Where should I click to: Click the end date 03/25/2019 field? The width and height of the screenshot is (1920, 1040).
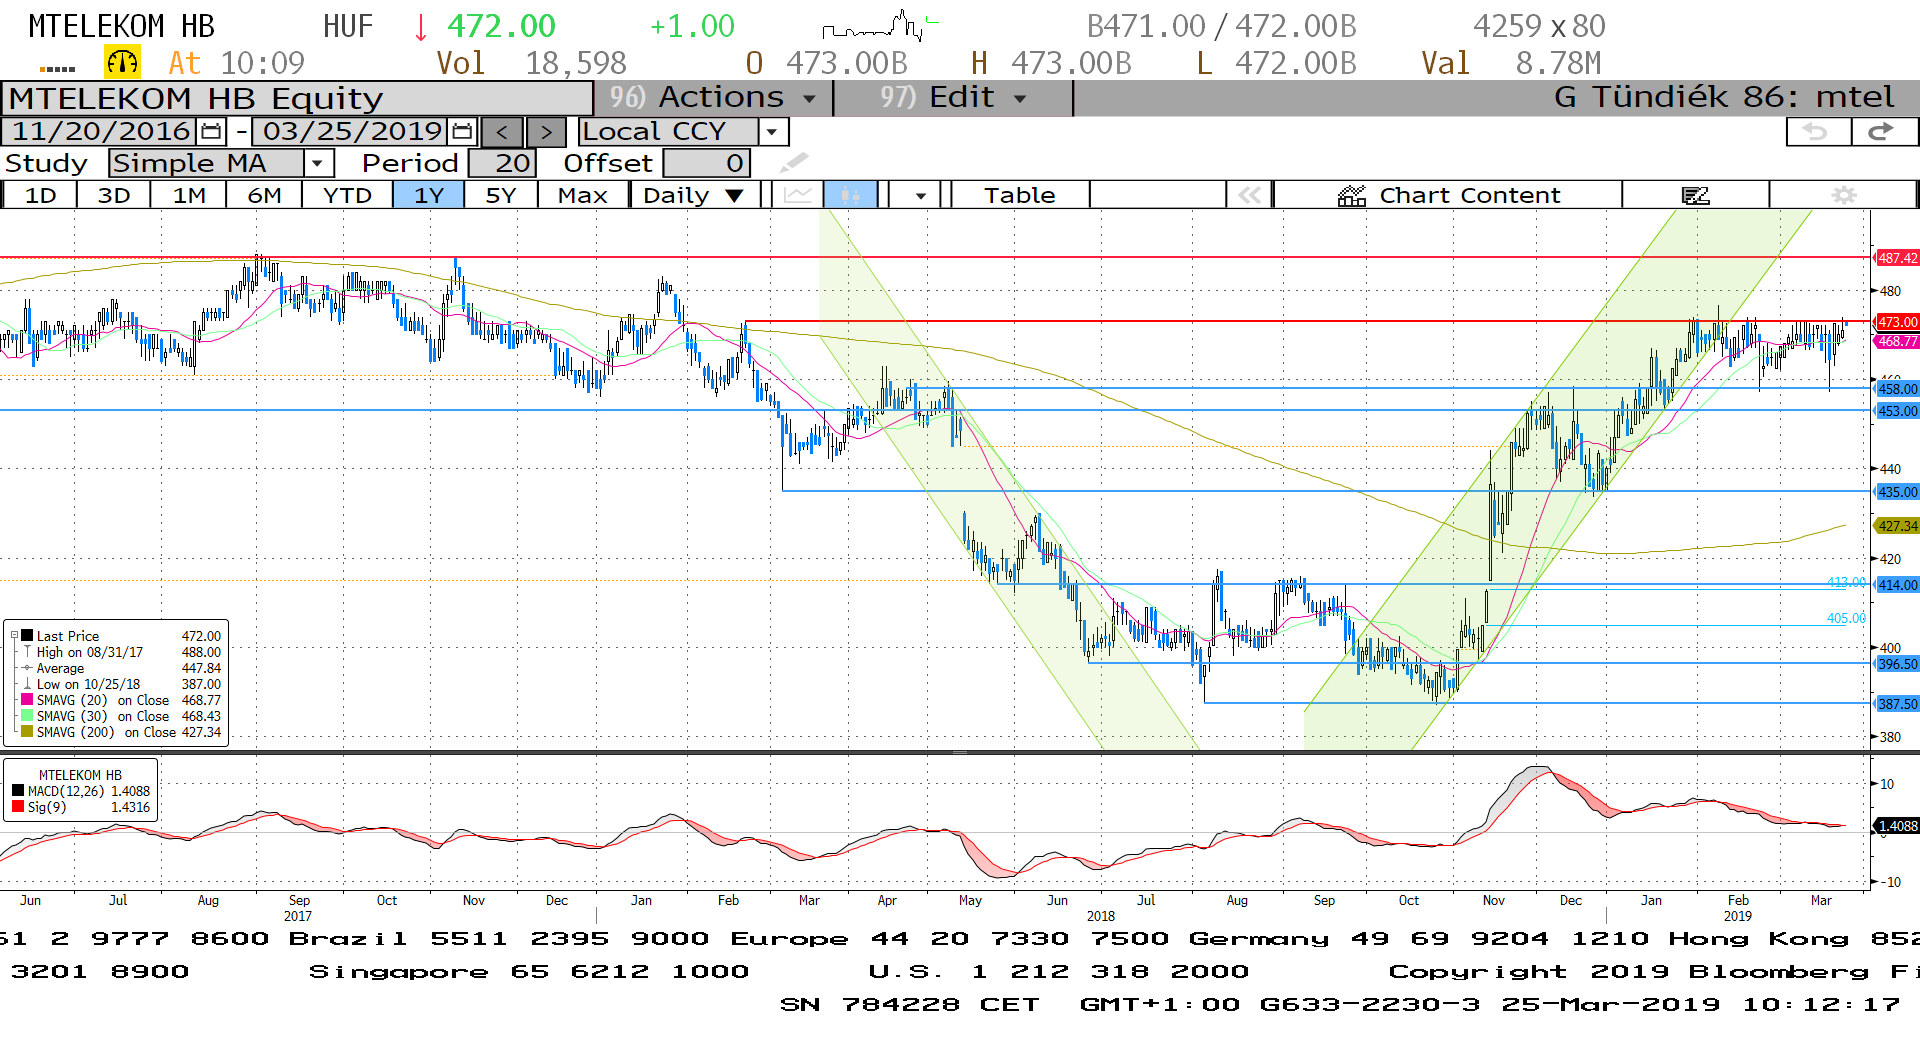point(352,132)
